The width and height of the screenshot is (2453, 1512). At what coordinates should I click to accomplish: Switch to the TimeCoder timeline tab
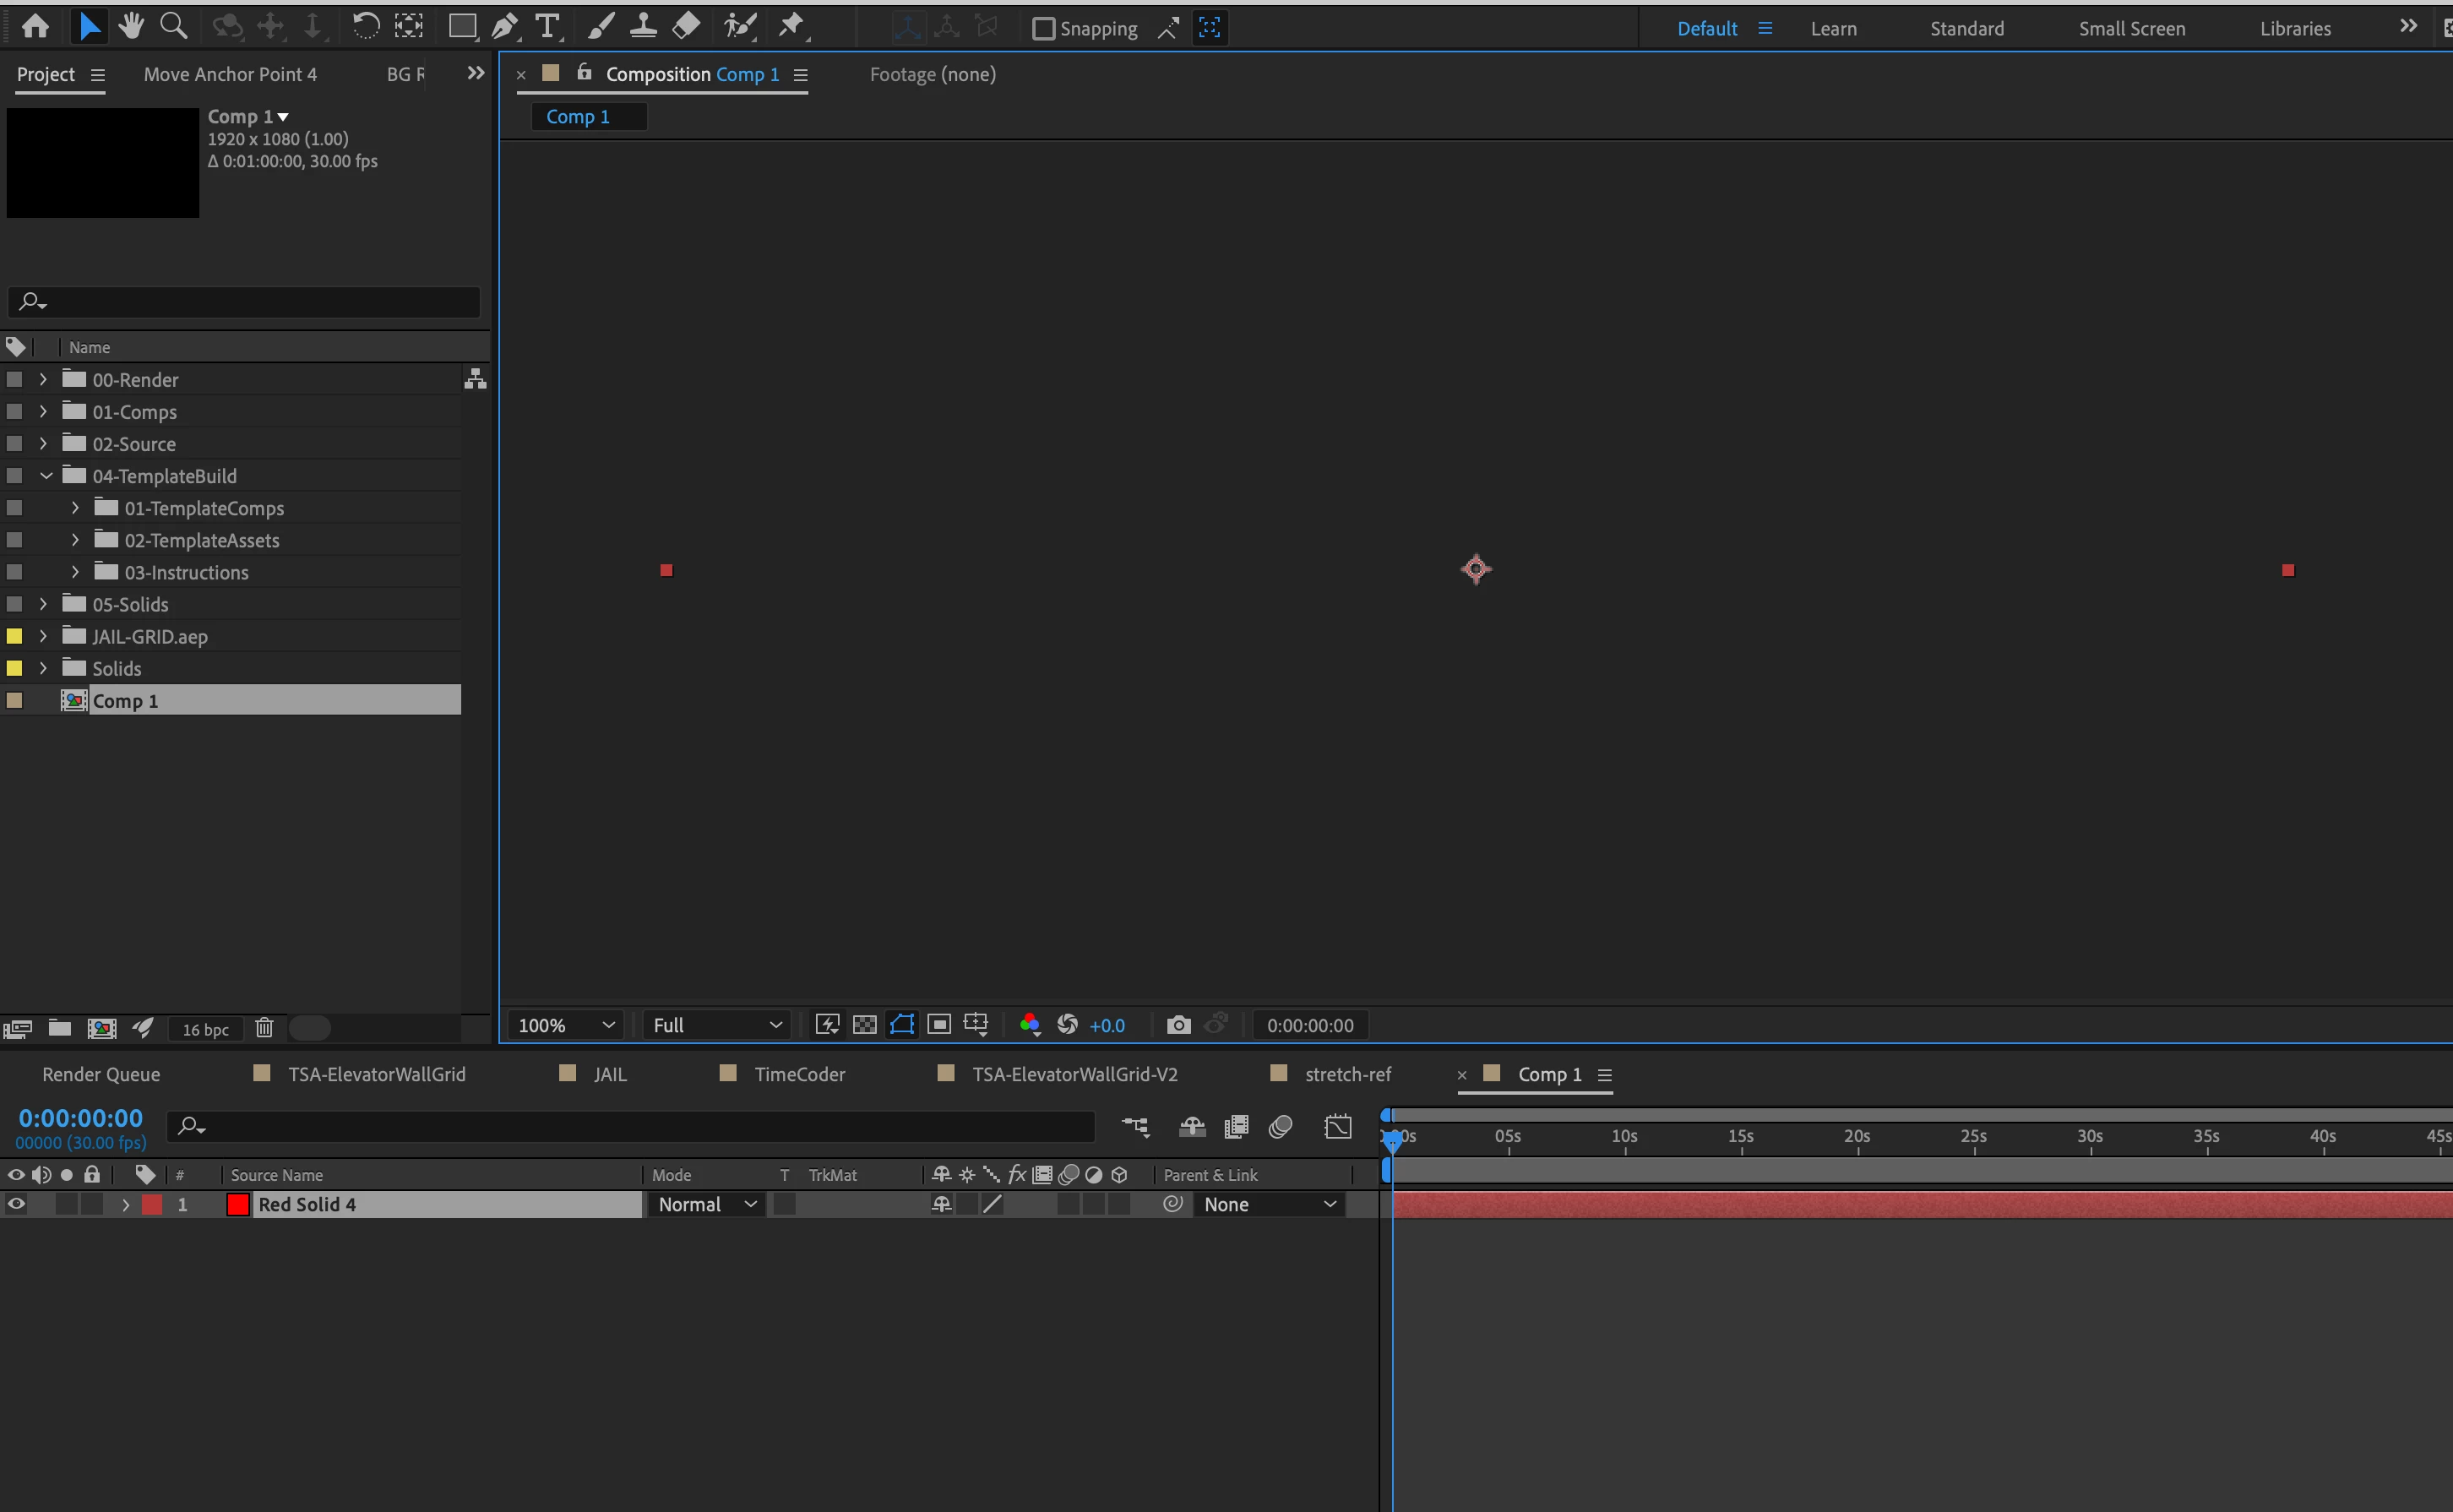point(798,1074)
